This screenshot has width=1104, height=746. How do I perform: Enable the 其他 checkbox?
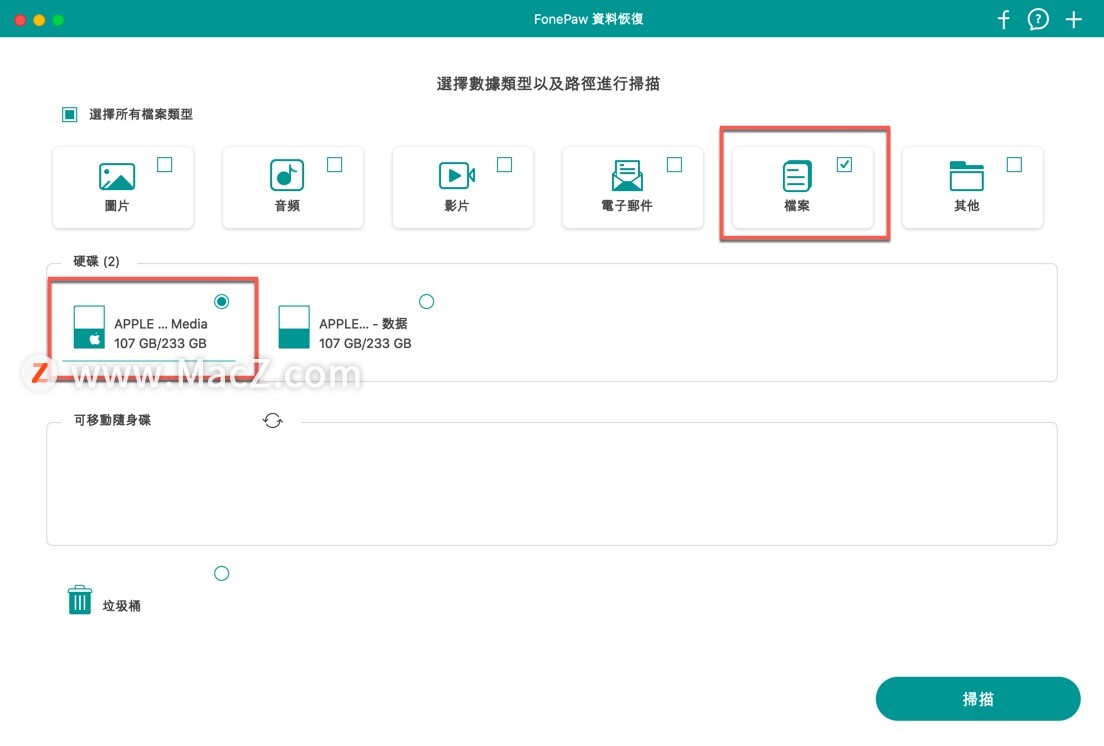pos(1015,165)
